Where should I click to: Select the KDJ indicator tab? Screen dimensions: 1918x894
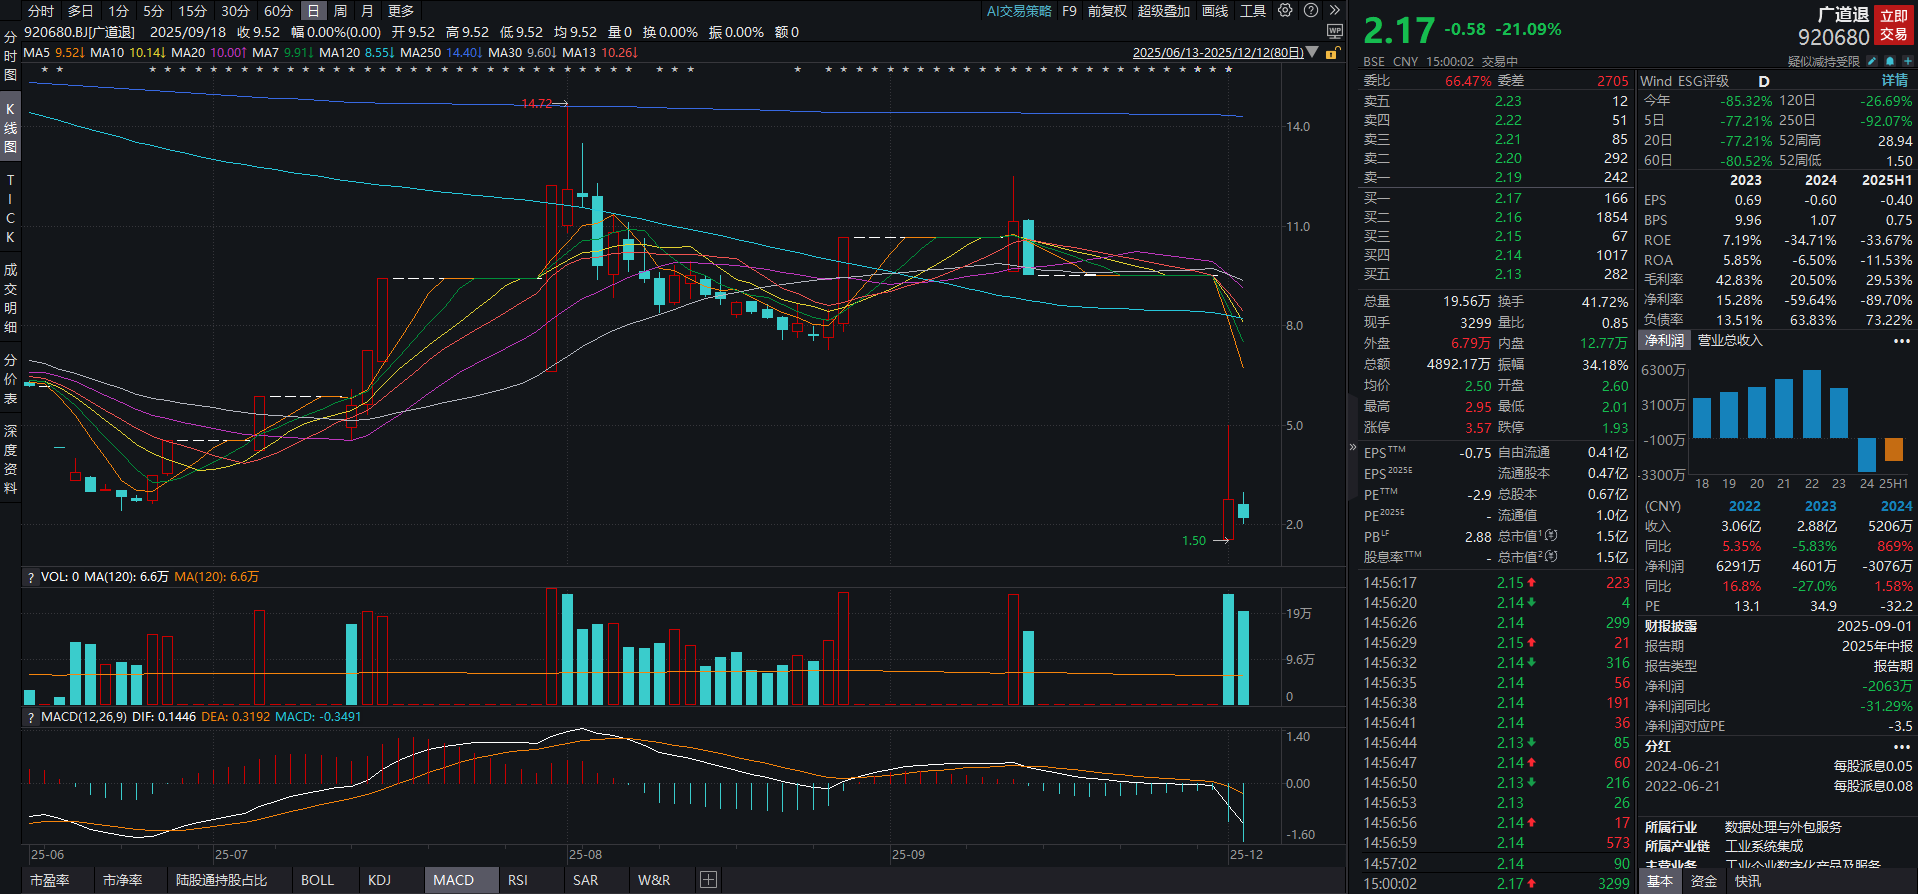click(x=379, y=880)
